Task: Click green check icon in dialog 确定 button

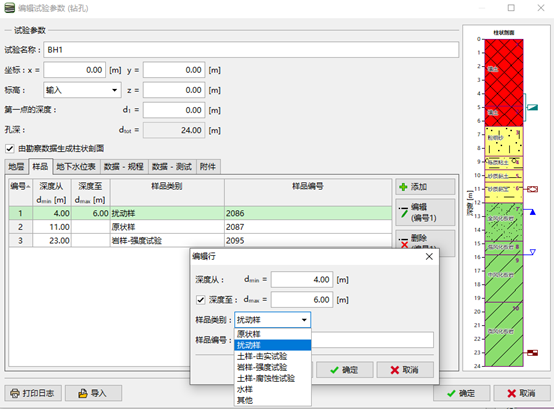Action: 334,370
